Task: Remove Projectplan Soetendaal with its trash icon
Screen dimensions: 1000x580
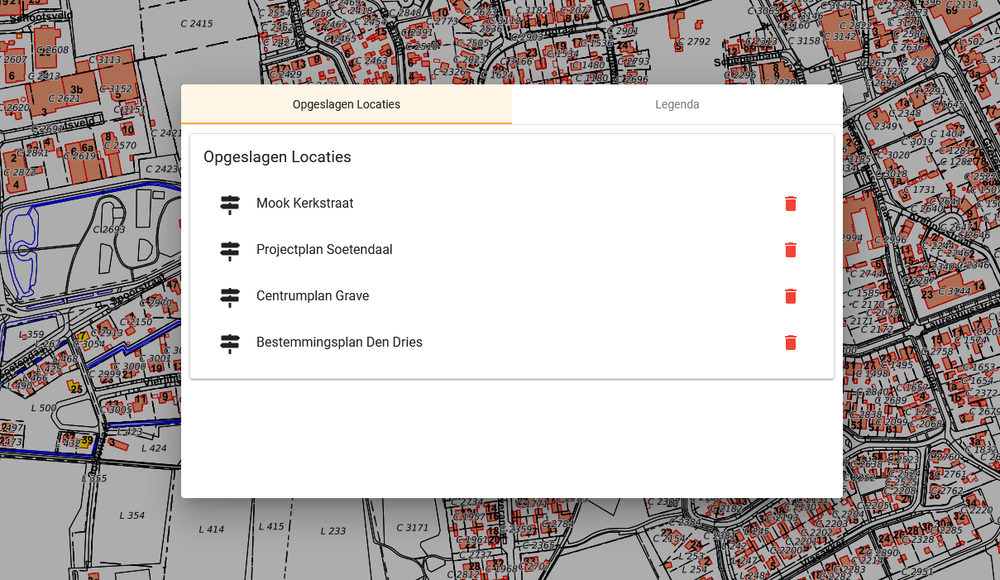Action: (790, 250)
